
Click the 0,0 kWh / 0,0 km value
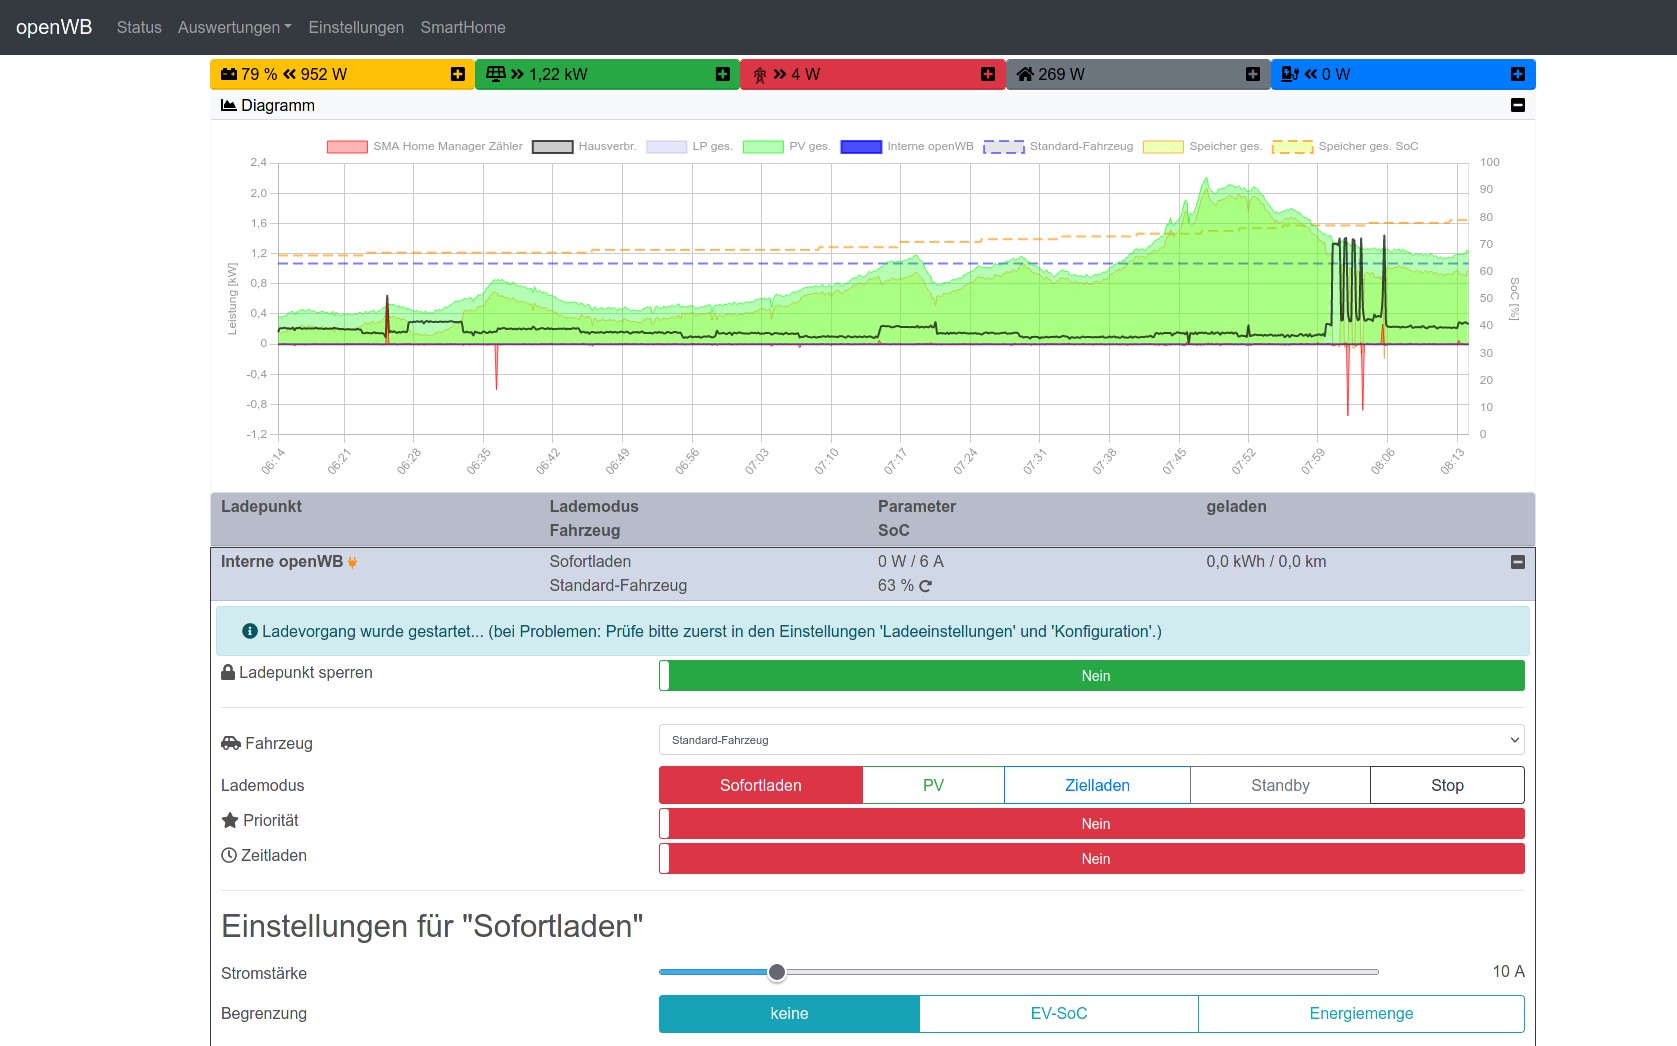(1266, 562)
